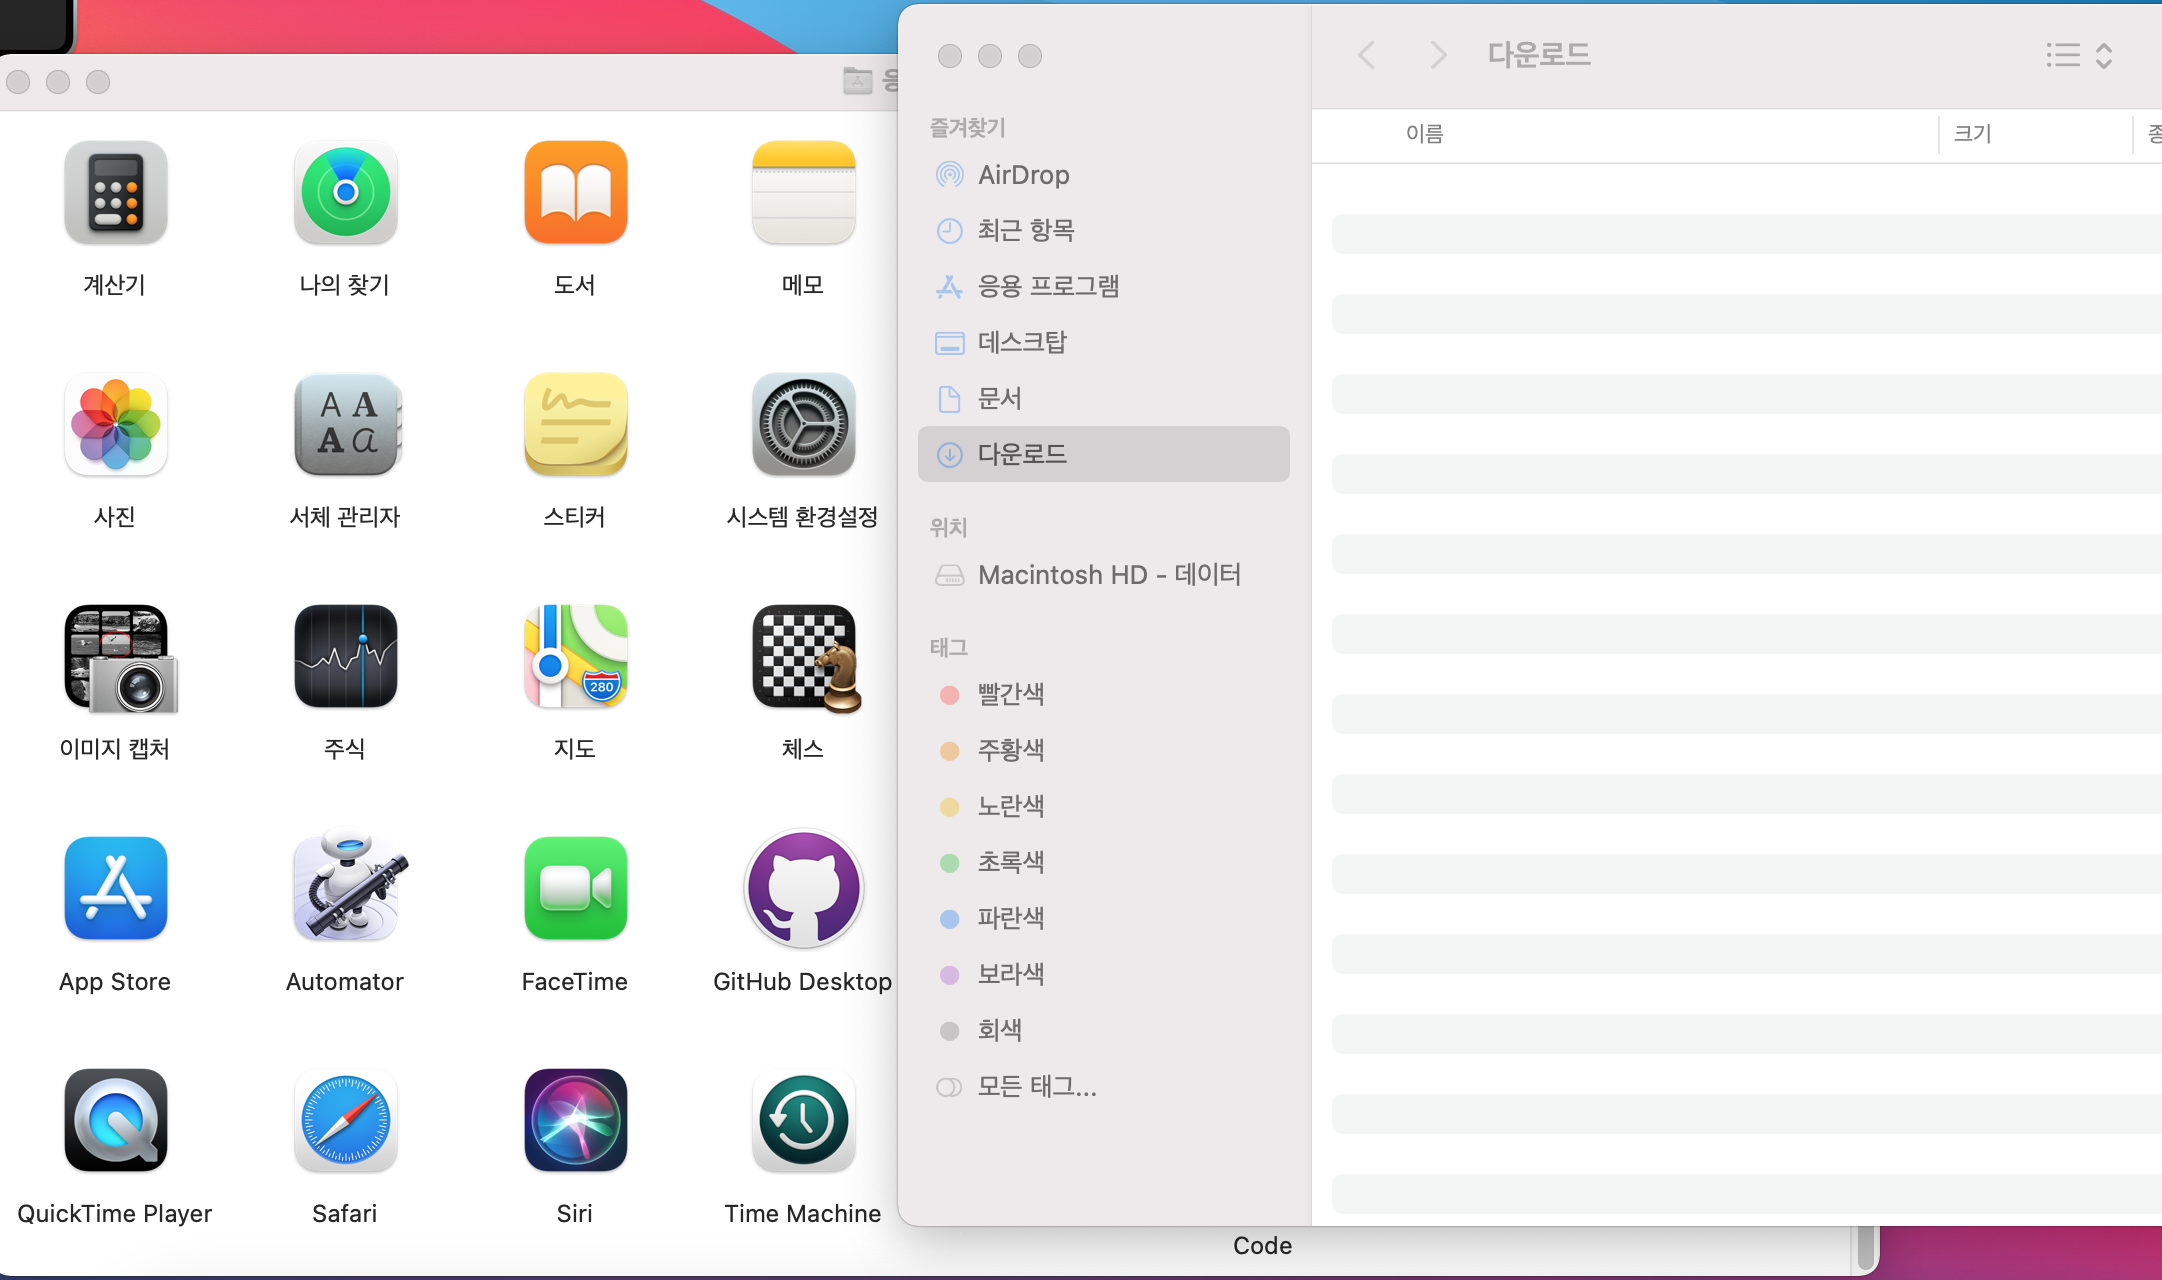Open Macintosh HD - 데이터 location
Image resolution: width=2162 pixels, height=1280 pixels.
1108,575
